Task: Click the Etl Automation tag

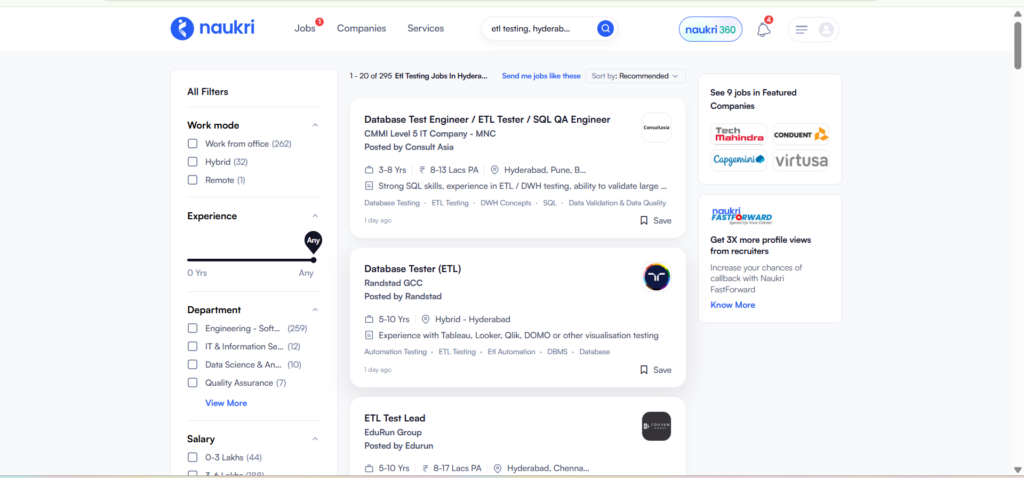Action: pyautogui.click(x=511, y=352)
